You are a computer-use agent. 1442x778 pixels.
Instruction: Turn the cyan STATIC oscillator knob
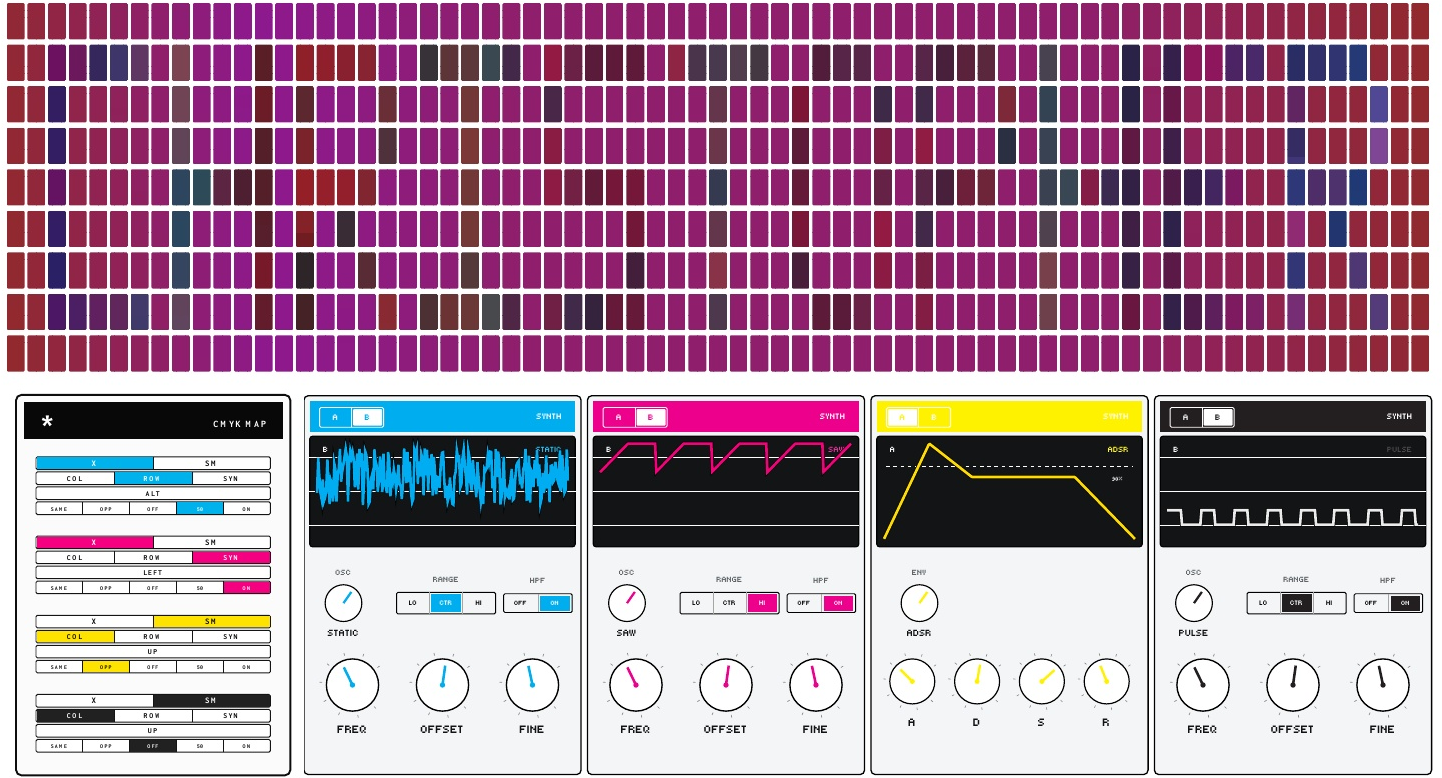[x=343, y=602]
